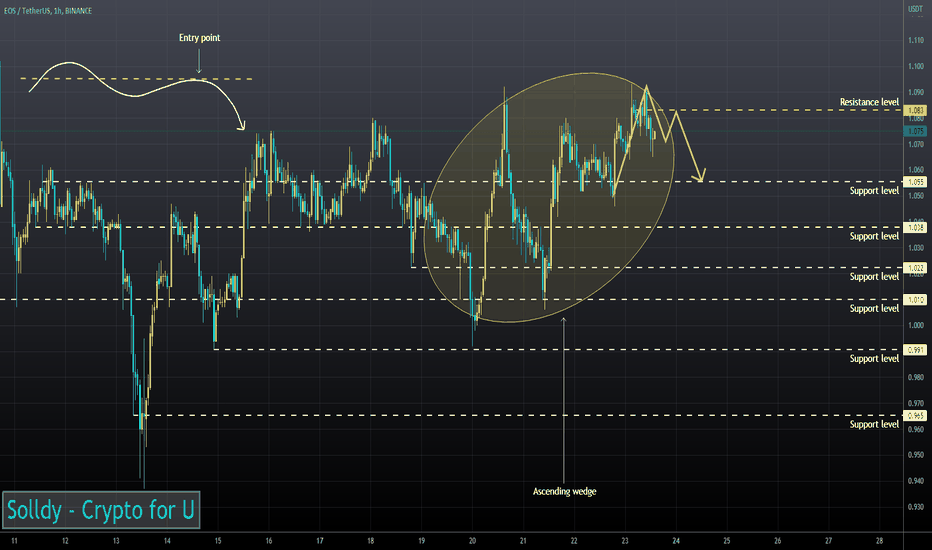Click date 26 on the time axis
The width and height of the screenshot is (932, 550).
click(x=777, y=541)
